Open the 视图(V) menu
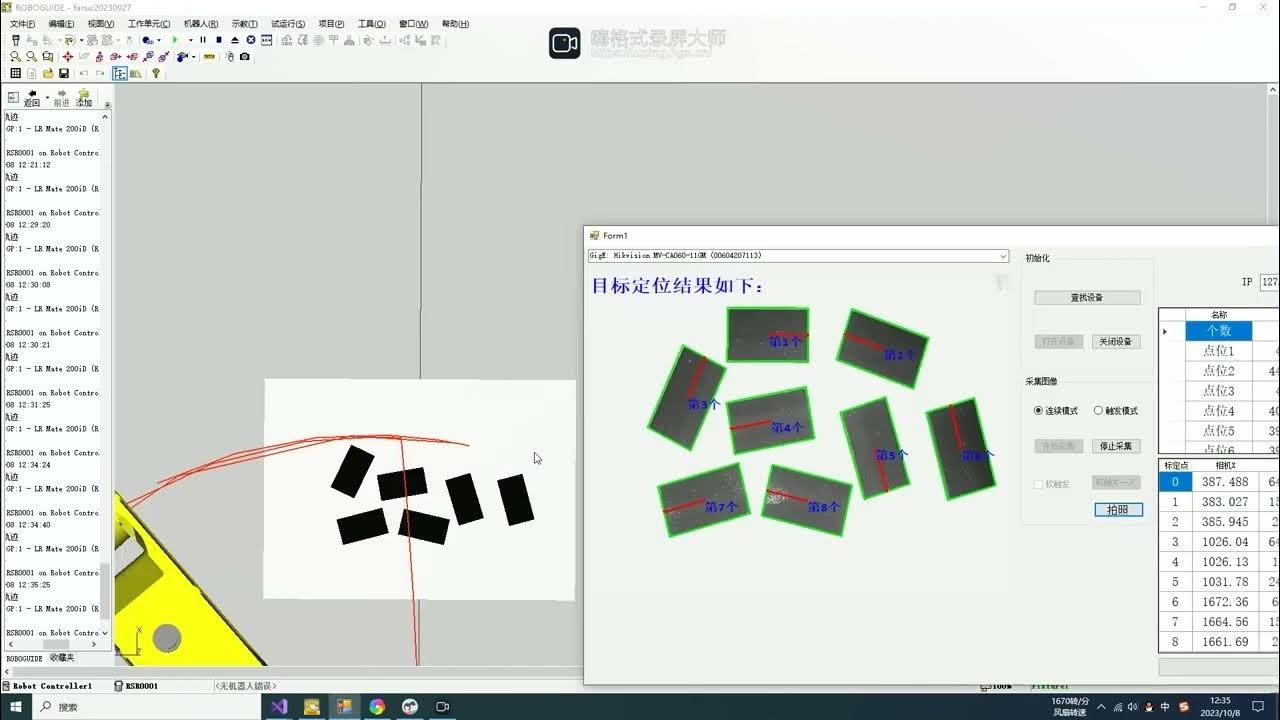1280x720 pixels. click(101, 24)
